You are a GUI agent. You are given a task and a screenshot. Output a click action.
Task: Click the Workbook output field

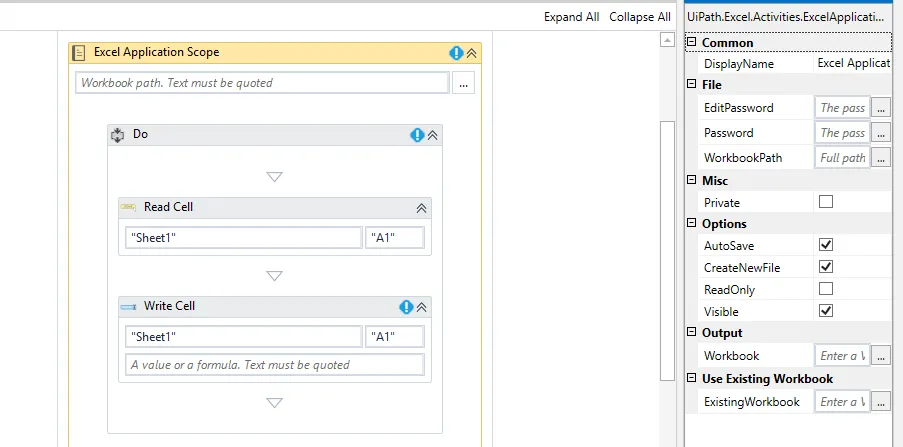(x=843, y=356)
